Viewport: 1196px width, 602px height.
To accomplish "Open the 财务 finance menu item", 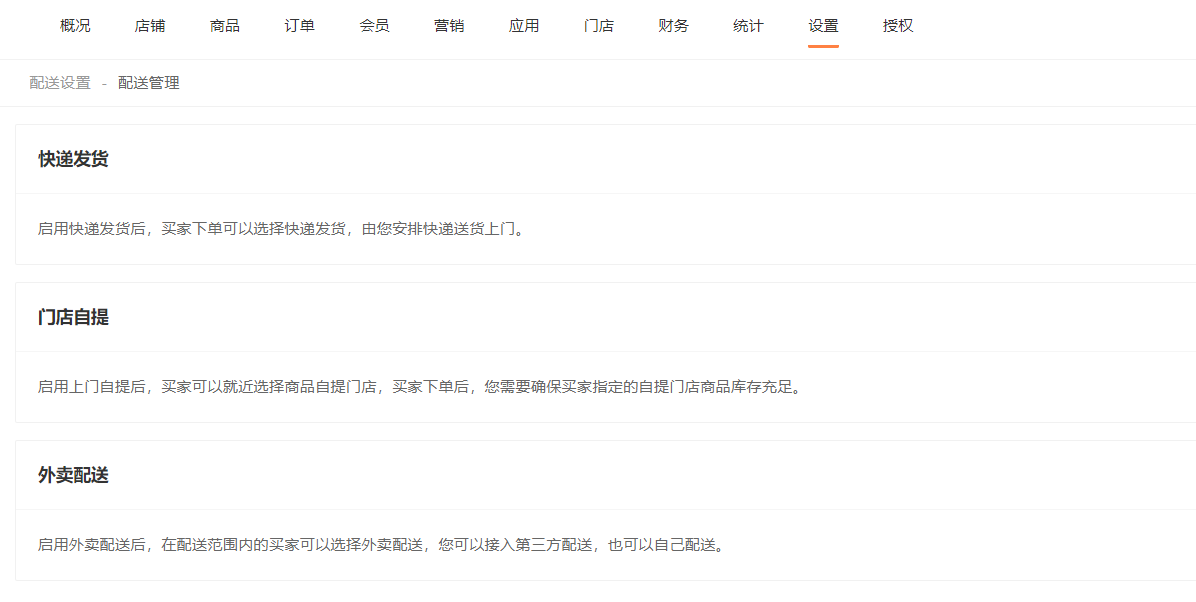I will (x=673, y=25).
